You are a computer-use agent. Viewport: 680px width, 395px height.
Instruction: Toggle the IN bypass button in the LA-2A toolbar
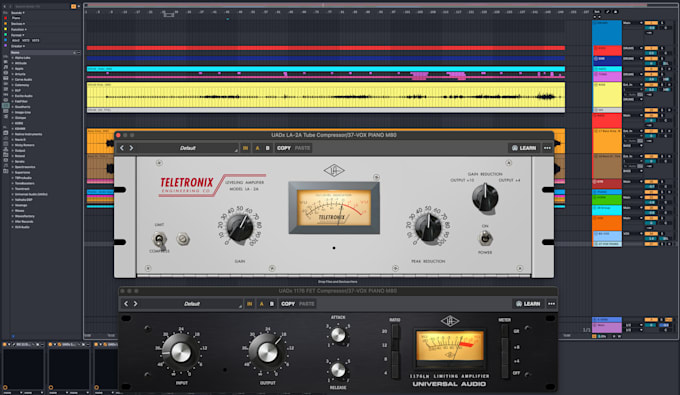click(x=245, y=148)
